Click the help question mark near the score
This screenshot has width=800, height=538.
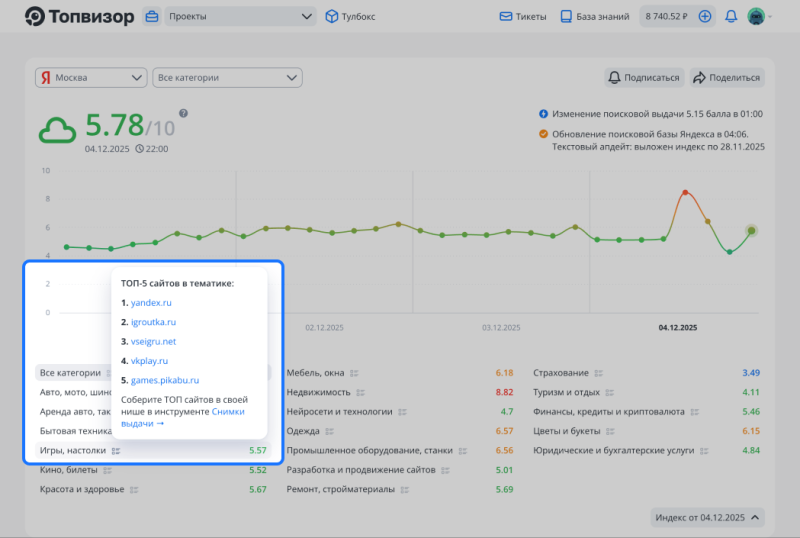coord(183,114)
